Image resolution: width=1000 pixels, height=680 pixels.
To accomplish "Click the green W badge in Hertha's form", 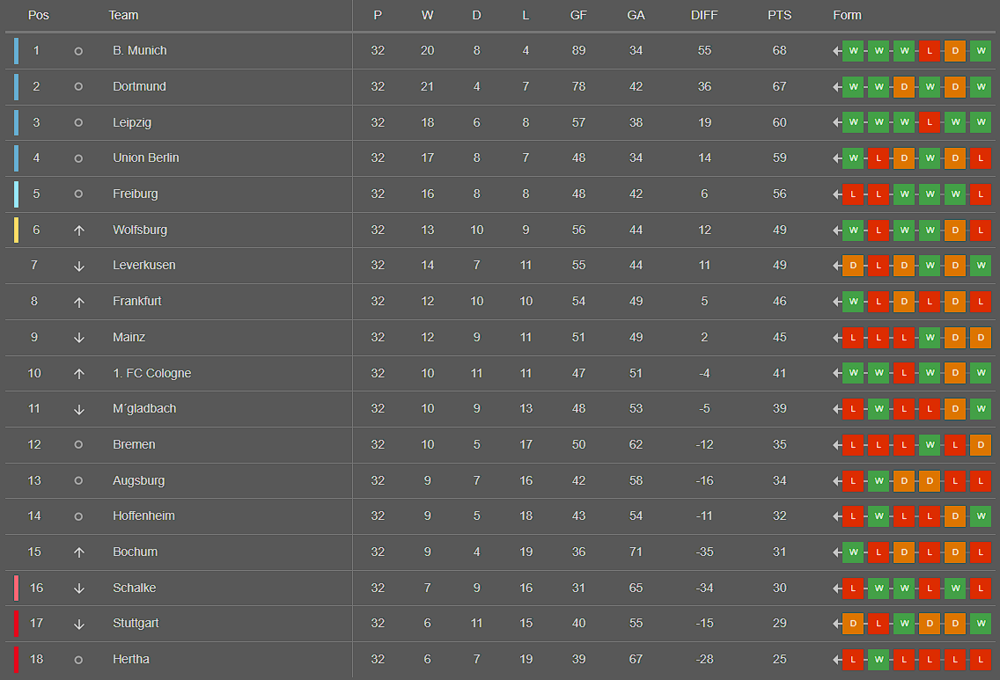I will tap(879, 659).
